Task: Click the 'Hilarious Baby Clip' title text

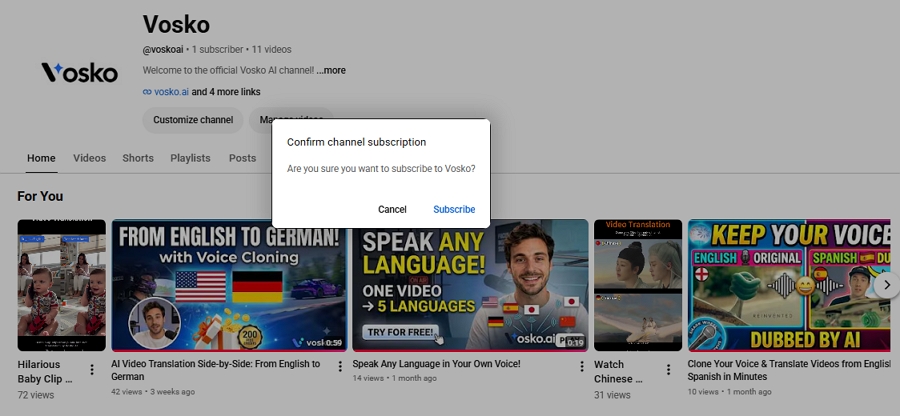Action: pyautogui.click(x=45, y=372)
